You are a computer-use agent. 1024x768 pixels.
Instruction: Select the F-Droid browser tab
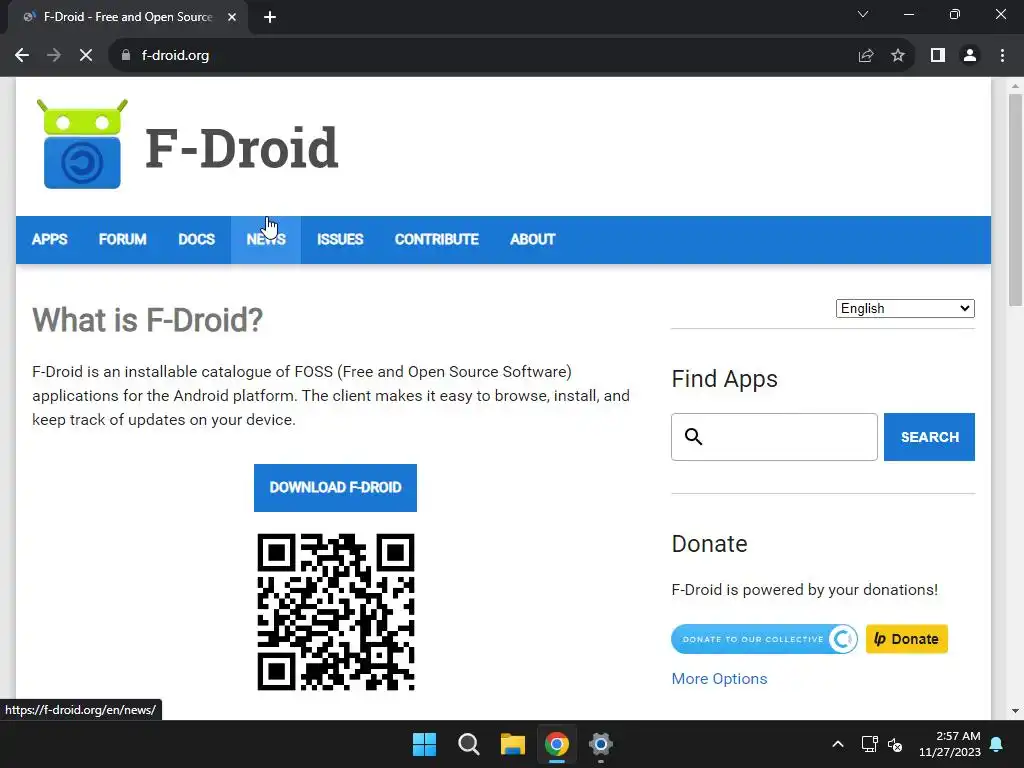[127, 17]
